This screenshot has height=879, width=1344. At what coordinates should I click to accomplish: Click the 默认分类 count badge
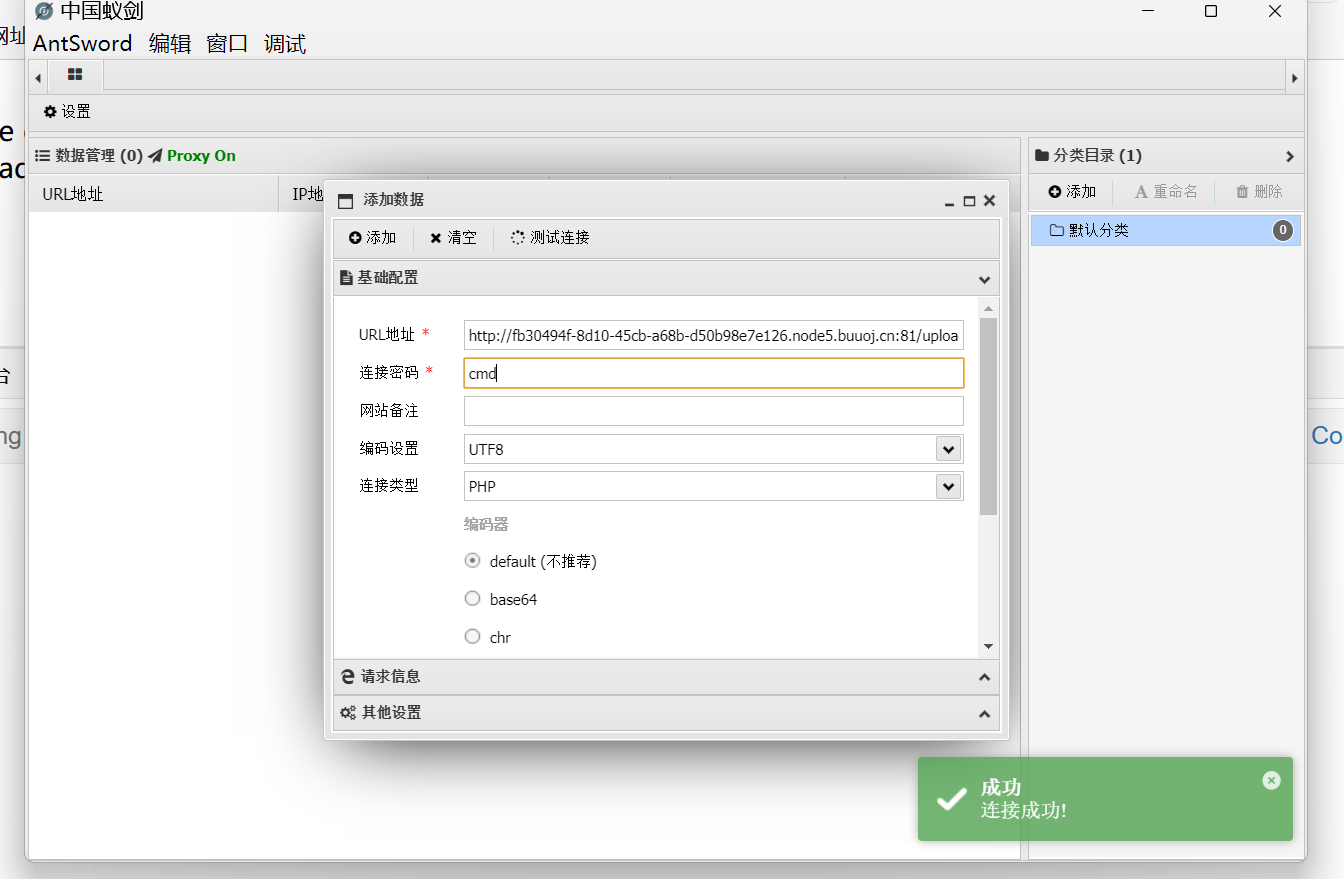(1283, 231)
